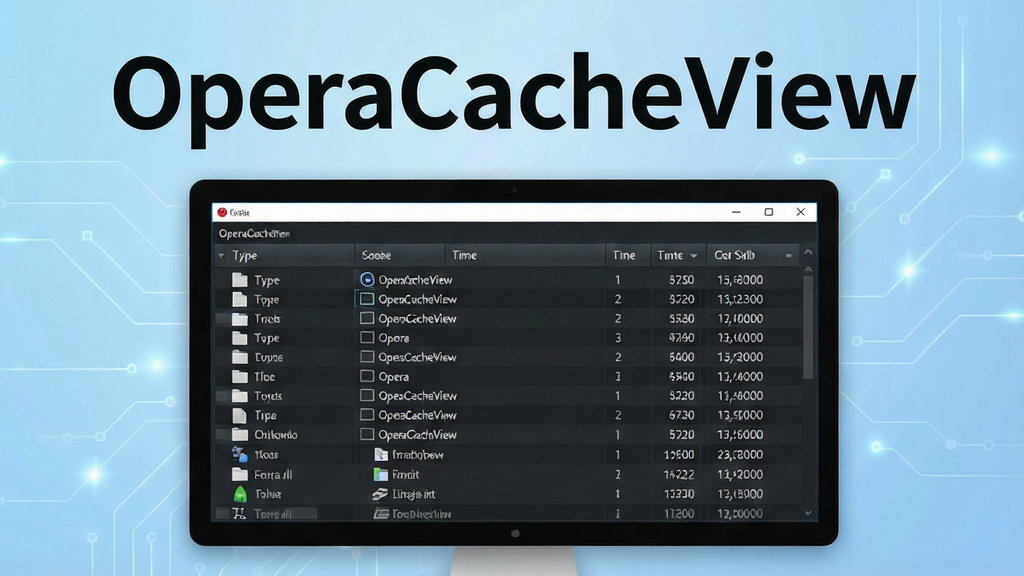
Task: Tick the checkbox in the 13,12300 row
Action: click(x=367, y=299)
